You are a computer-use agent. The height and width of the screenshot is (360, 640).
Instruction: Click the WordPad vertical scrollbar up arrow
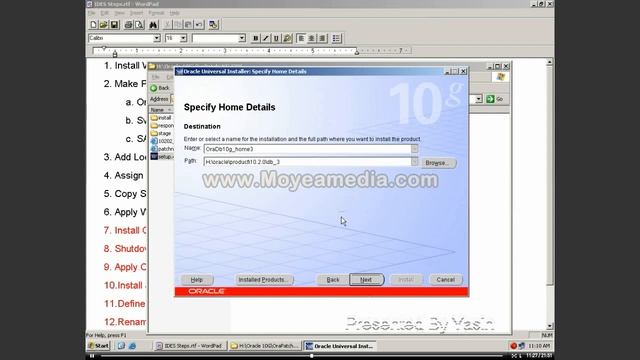coord(549,62)
